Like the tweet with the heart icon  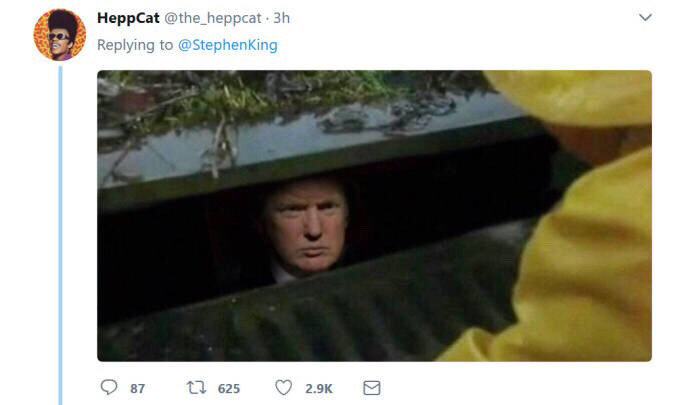pyautogui.click(x=283, y=387)
